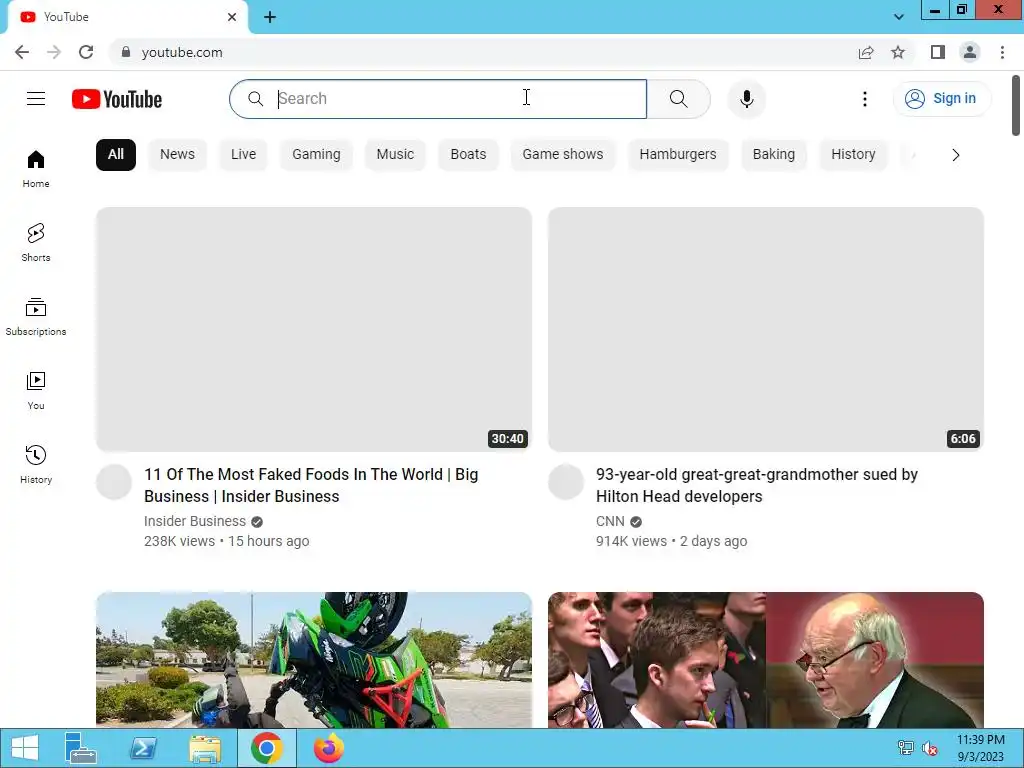The width and height of the screenshot is (1024, 768).
Task: Select the Game shows filter chip
Action: [x=563, y=155]
